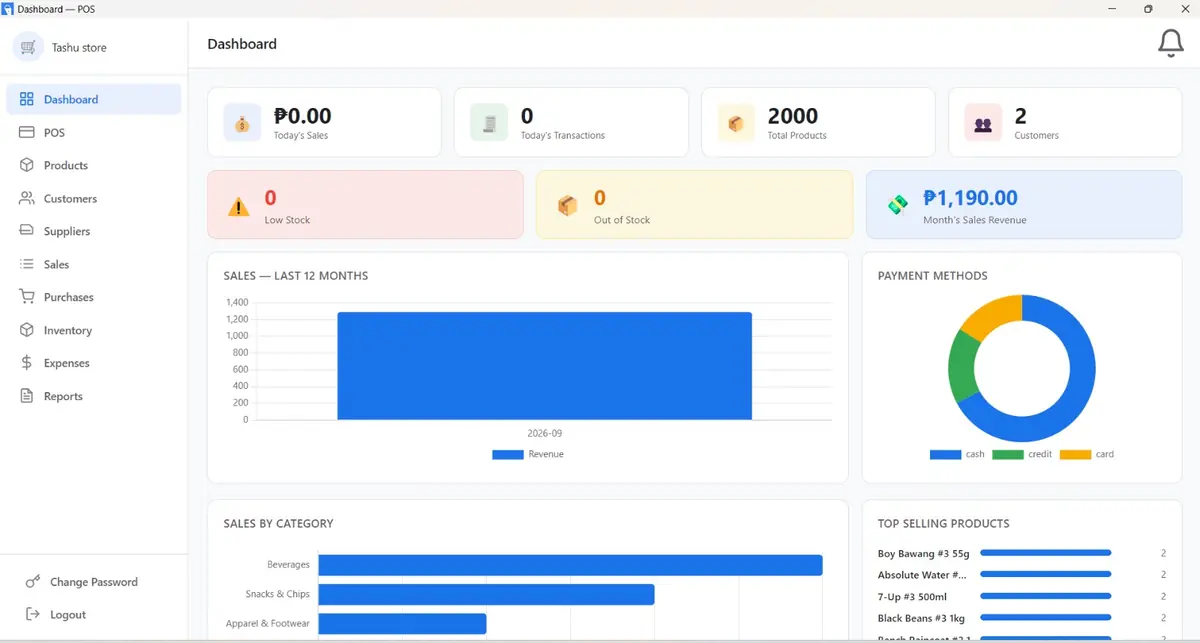Viewport: 1200px width, 643px height.
Task: Click the Tashu store name
Action: pyautogui.click(x=79, y=48)
